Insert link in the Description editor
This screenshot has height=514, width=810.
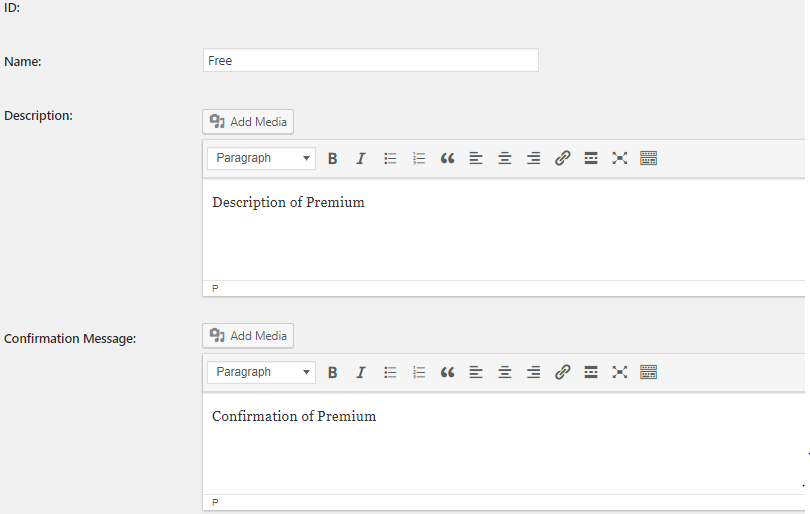[x=562, y=158]
